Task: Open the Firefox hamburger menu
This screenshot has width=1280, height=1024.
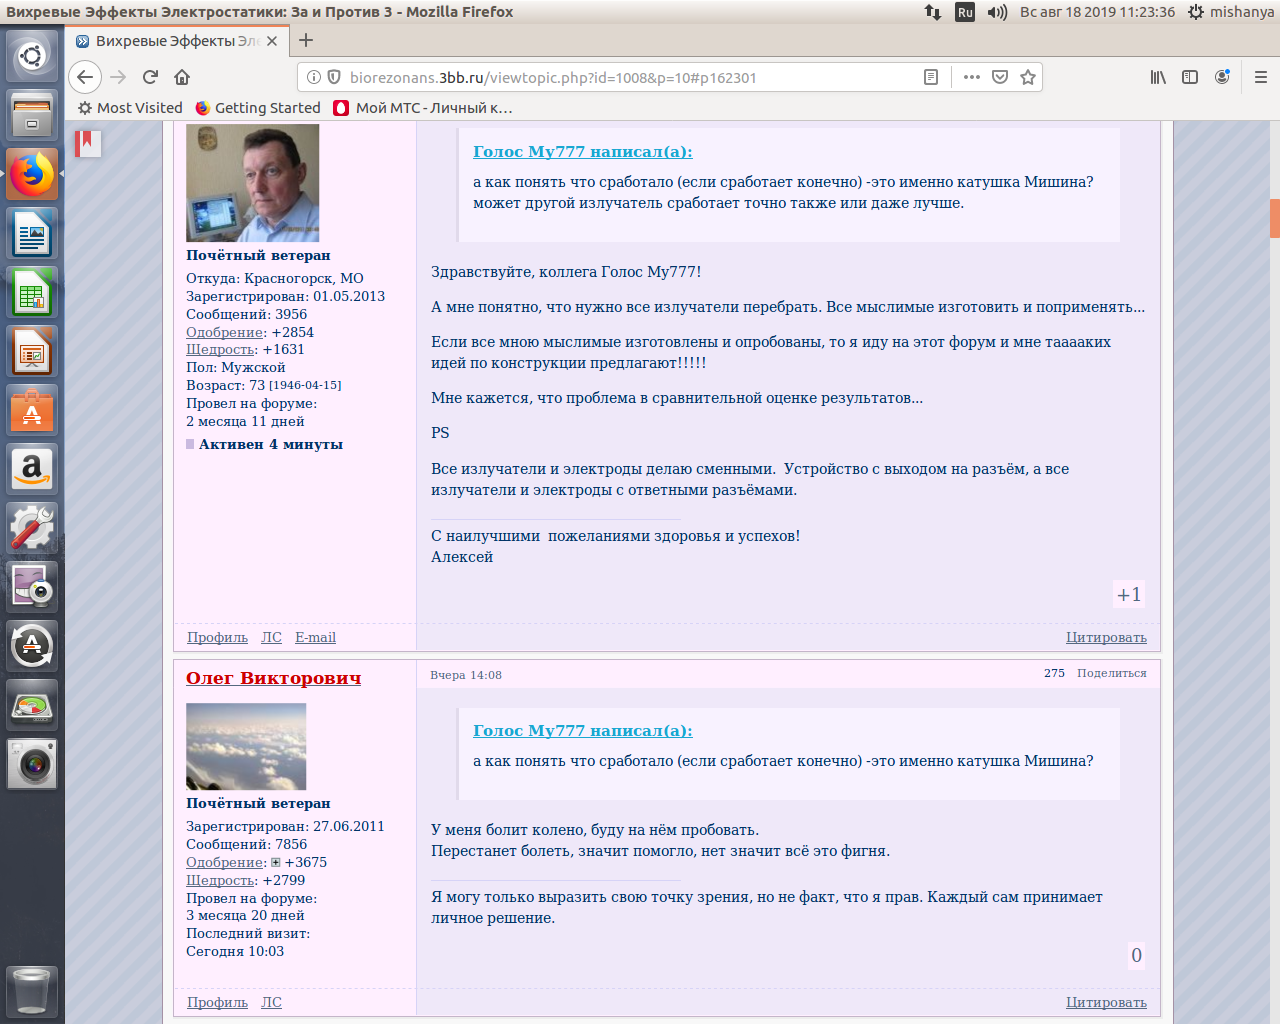Action: 1261,77
